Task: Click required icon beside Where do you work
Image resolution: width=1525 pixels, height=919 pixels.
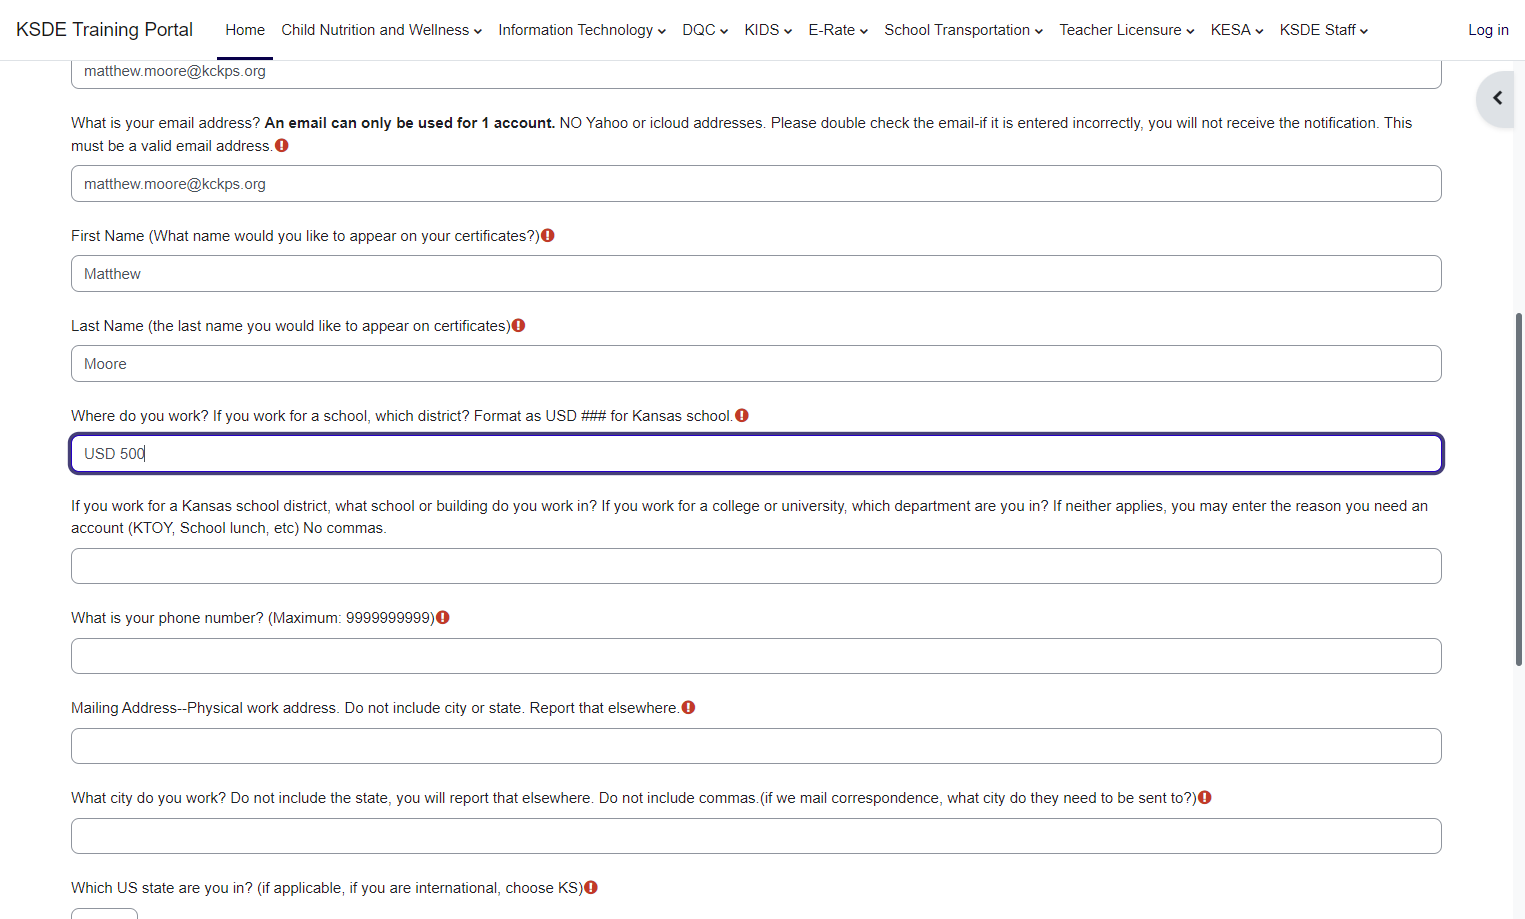Action: click(x=742, y=416)
